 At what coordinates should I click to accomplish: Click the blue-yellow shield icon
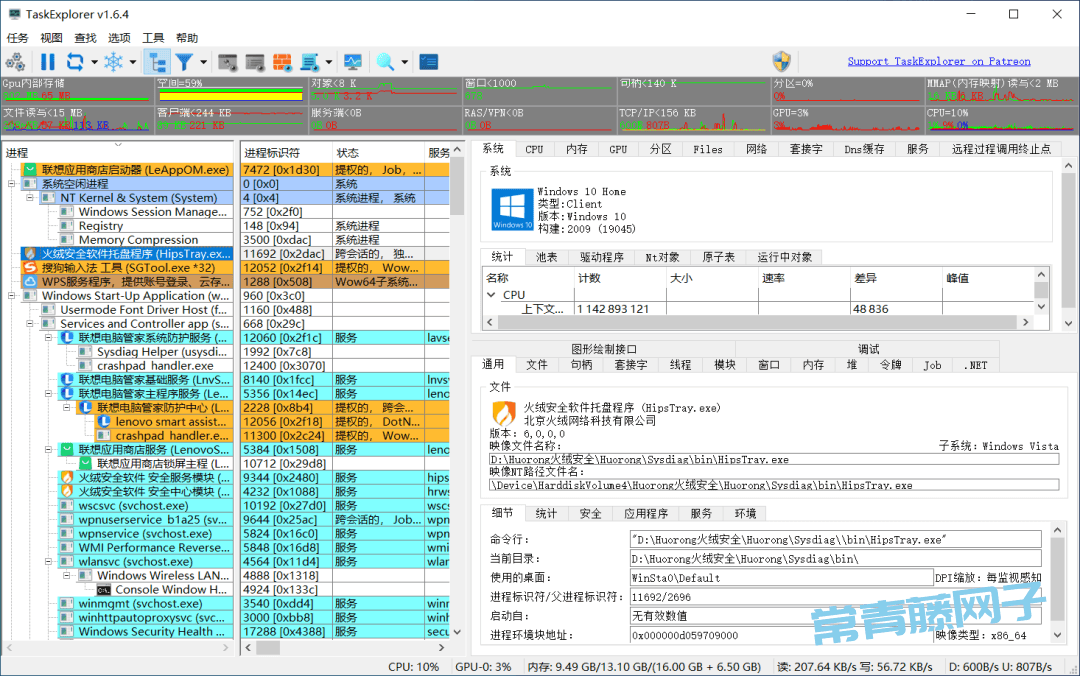[781, 61]
